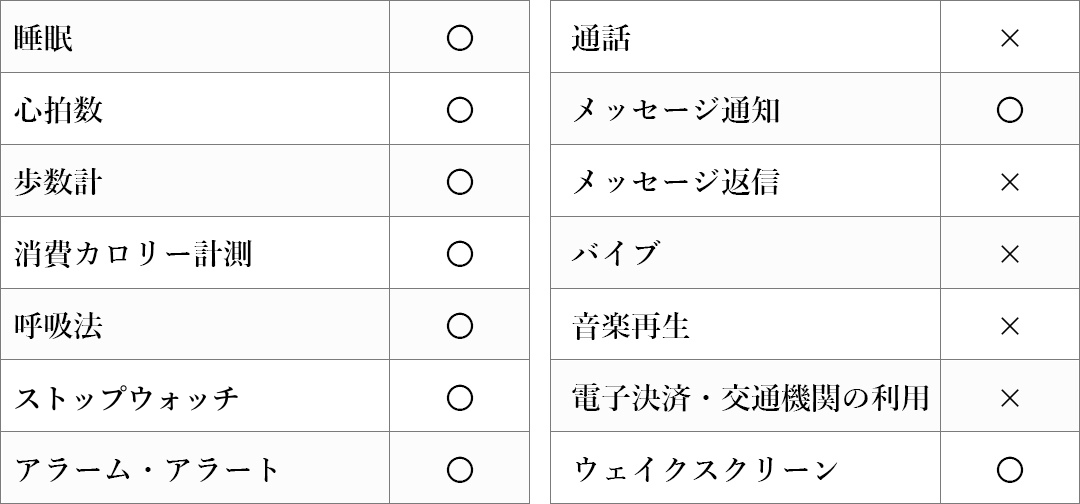This screenshot has height=504, width=1080.
Task: Click the cross icon next to バイブ
Action: [x=1009, y=254]
